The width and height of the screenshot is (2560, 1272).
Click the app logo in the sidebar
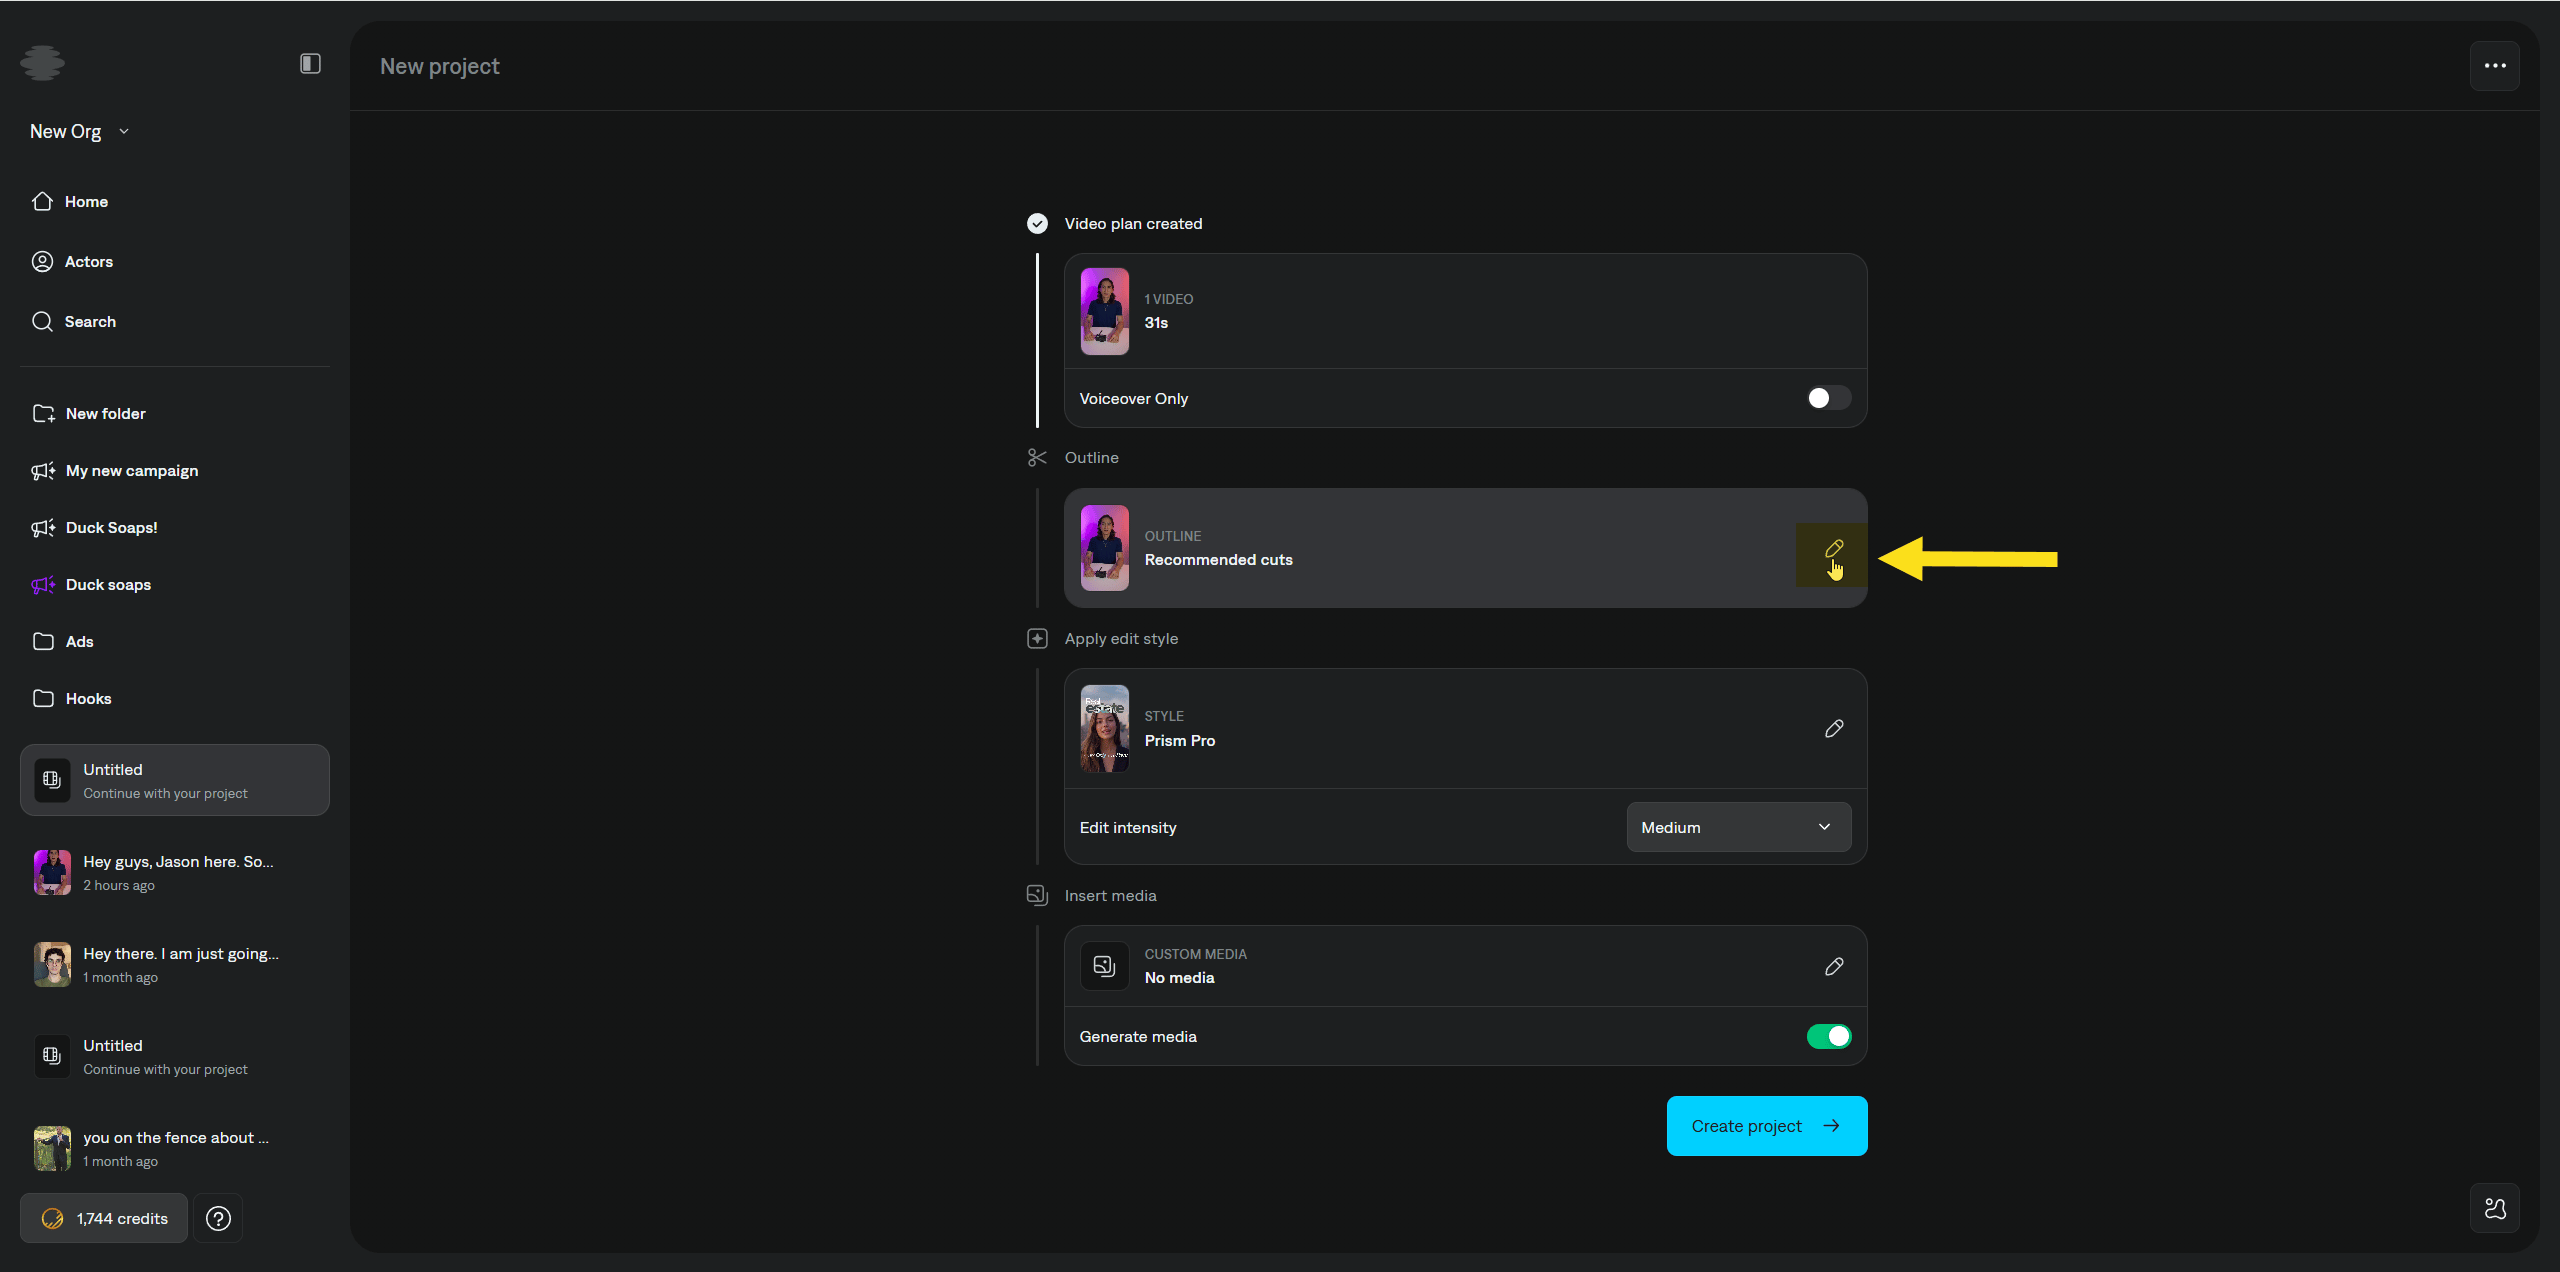coord(42,63)
